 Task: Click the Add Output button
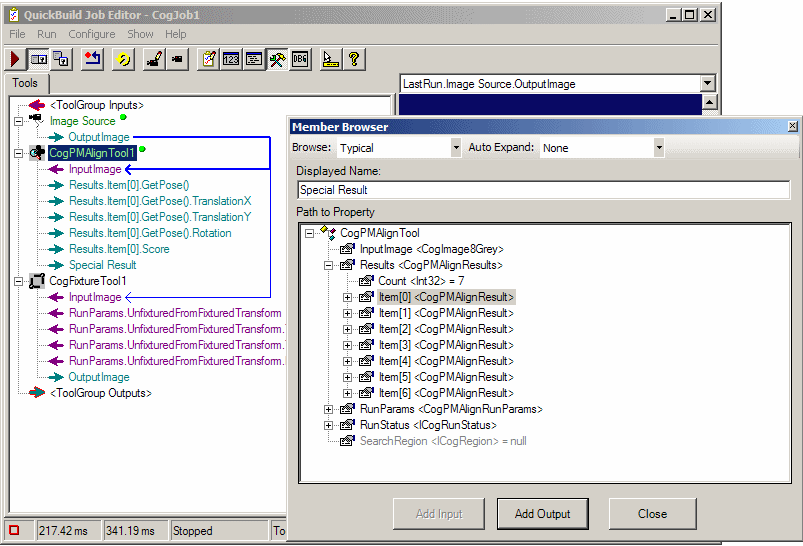[542, 513]
